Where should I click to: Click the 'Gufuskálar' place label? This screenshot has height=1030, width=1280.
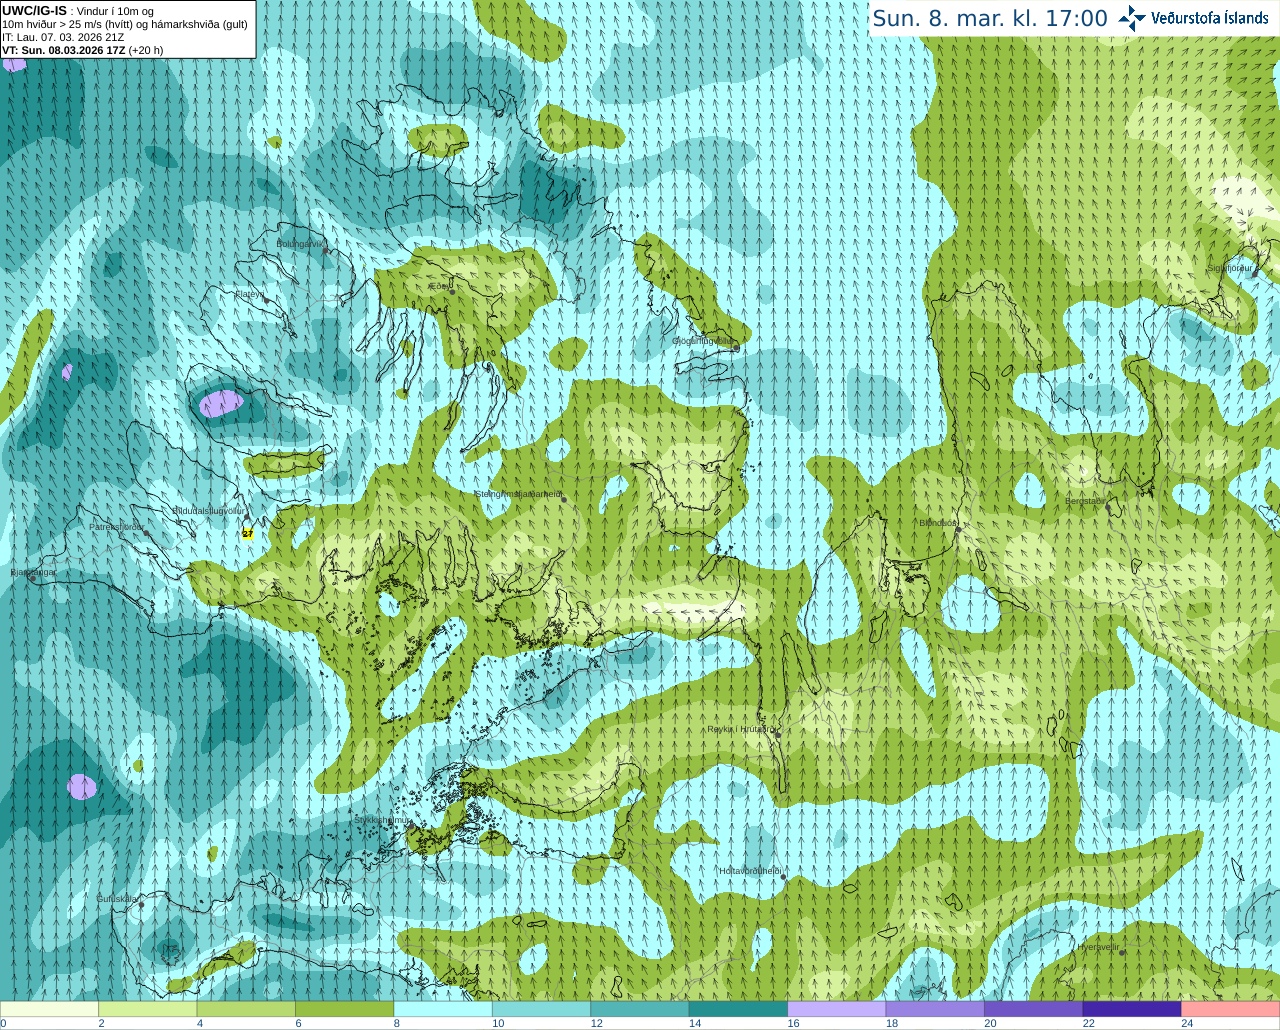pos(116,898)
